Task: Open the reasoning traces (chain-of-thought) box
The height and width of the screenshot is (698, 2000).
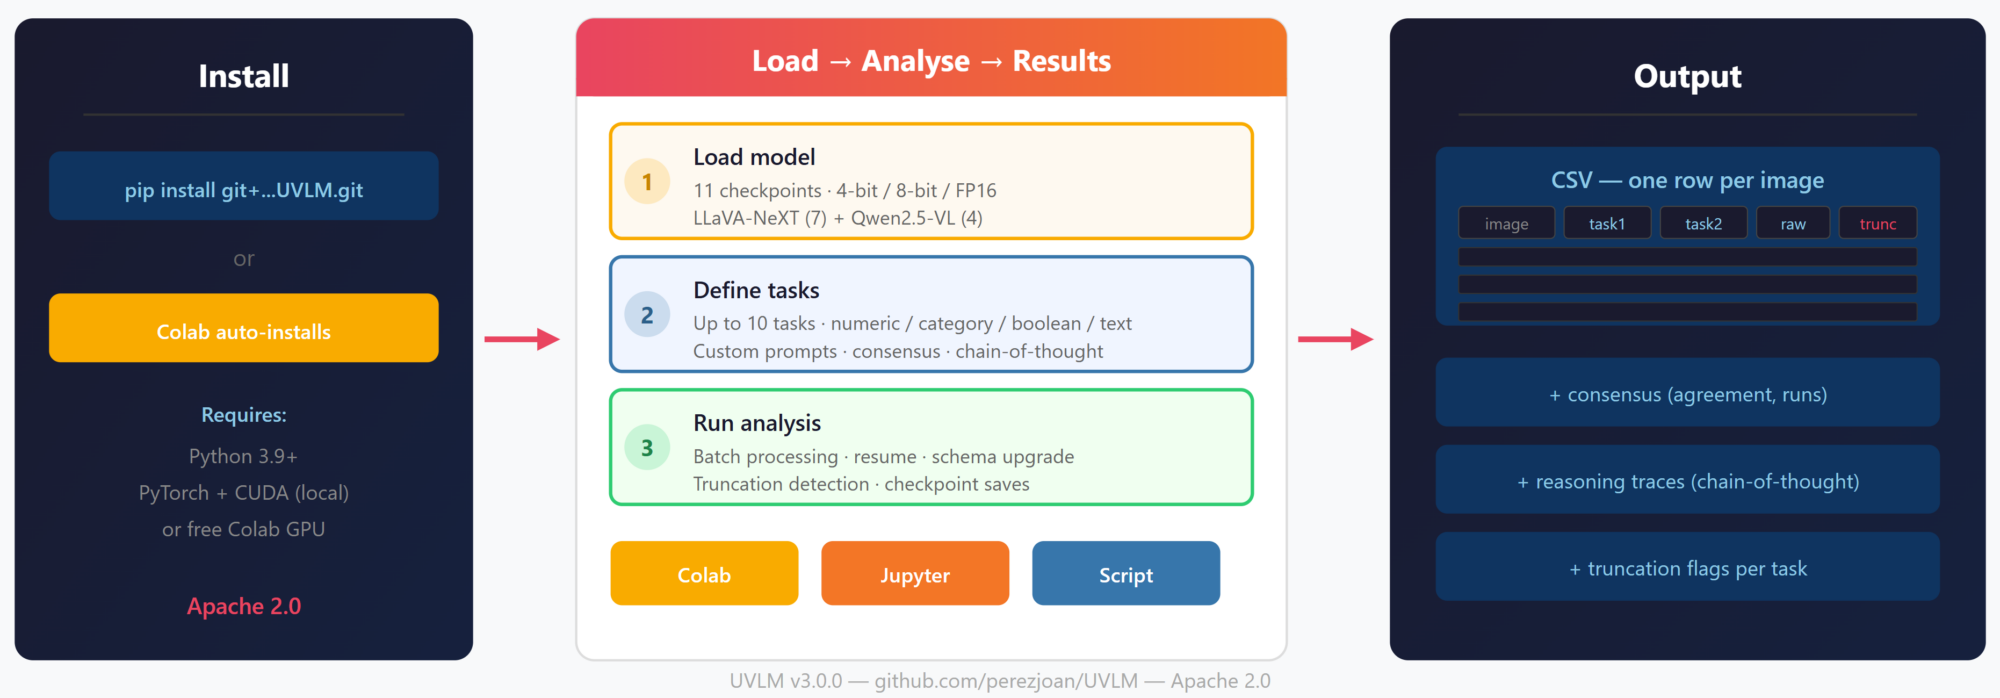Action: coord(1687,480)
